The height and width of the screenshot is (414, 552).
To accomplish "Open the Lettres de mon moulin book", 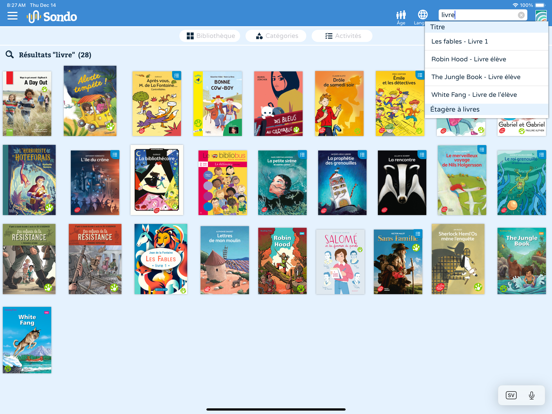I will [x=225, y=260].
